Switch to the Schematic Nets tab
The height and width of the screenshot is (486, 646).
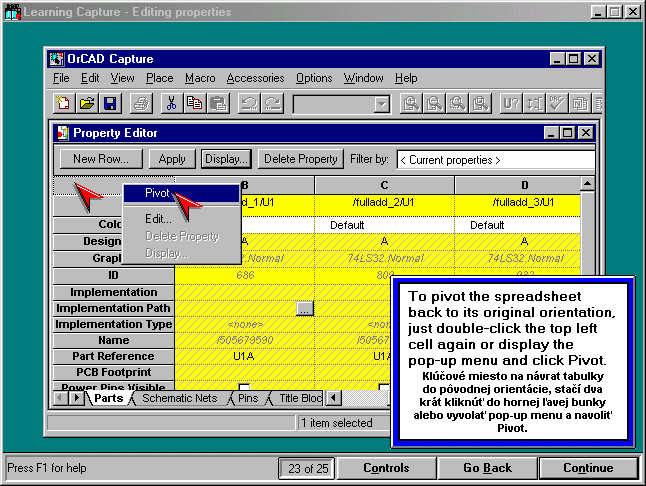pyautogui.click(x=180, y=398)
